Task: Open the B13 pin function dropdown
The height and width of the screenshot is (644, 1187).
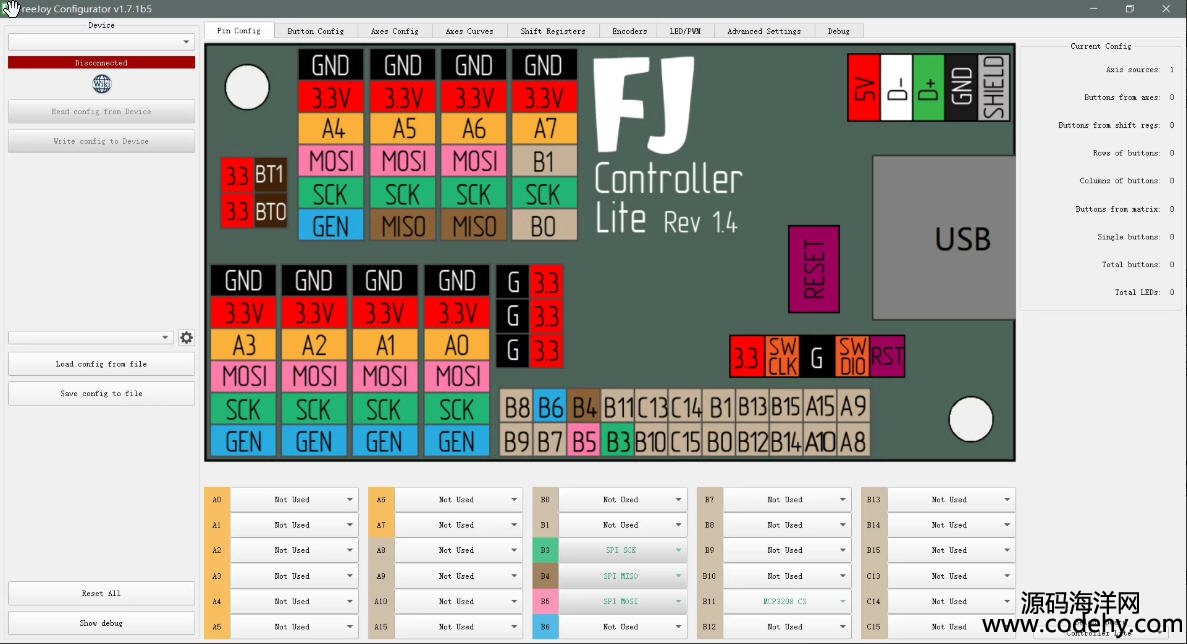Action: pyautogui.click(x=950, y=499)
